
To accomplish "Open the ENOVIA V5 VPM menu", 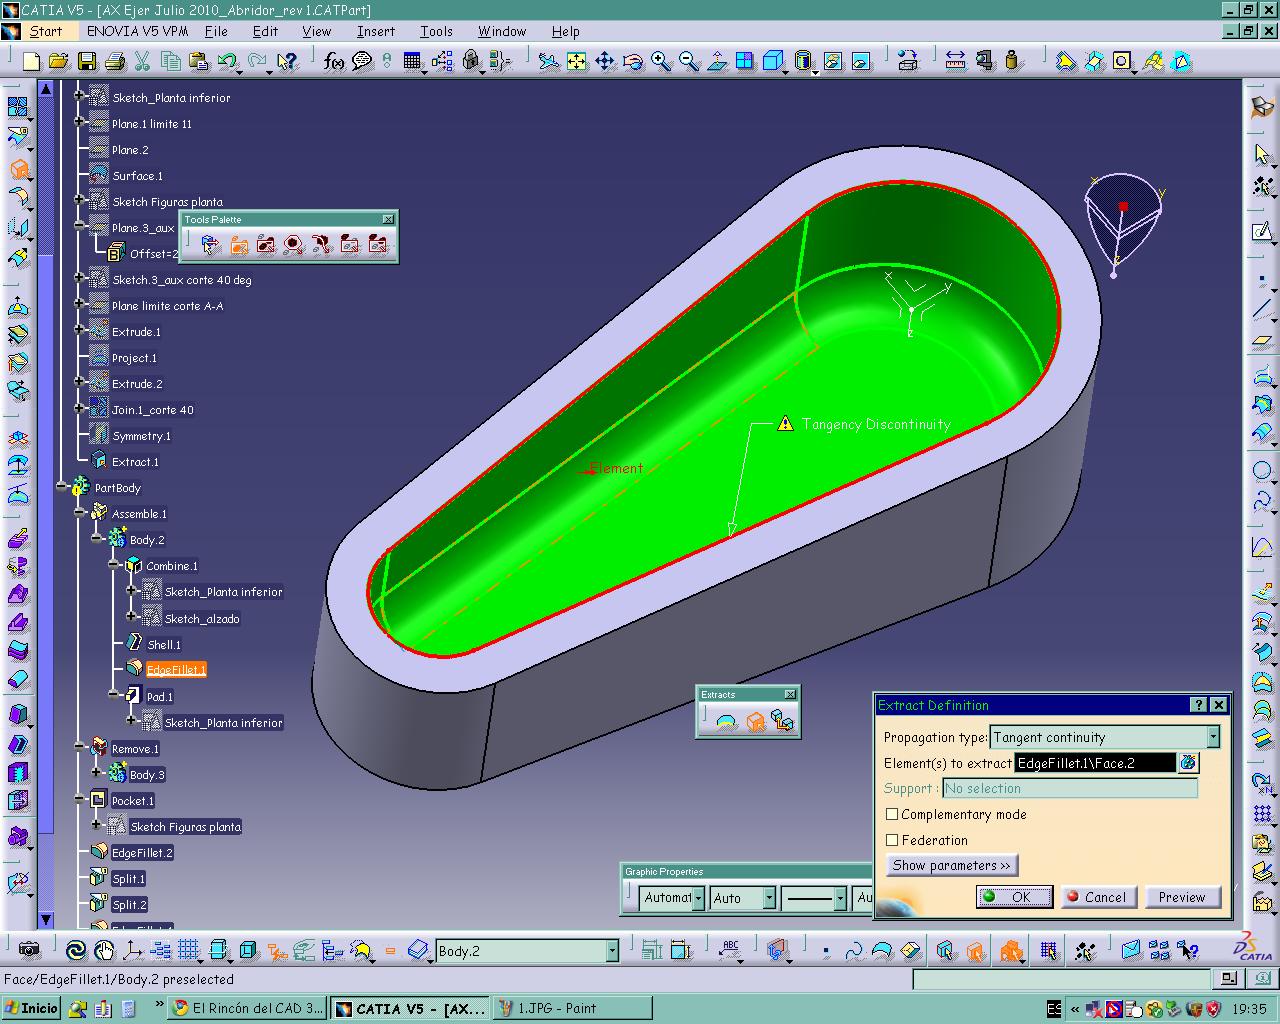I will (x=137, y=31).
